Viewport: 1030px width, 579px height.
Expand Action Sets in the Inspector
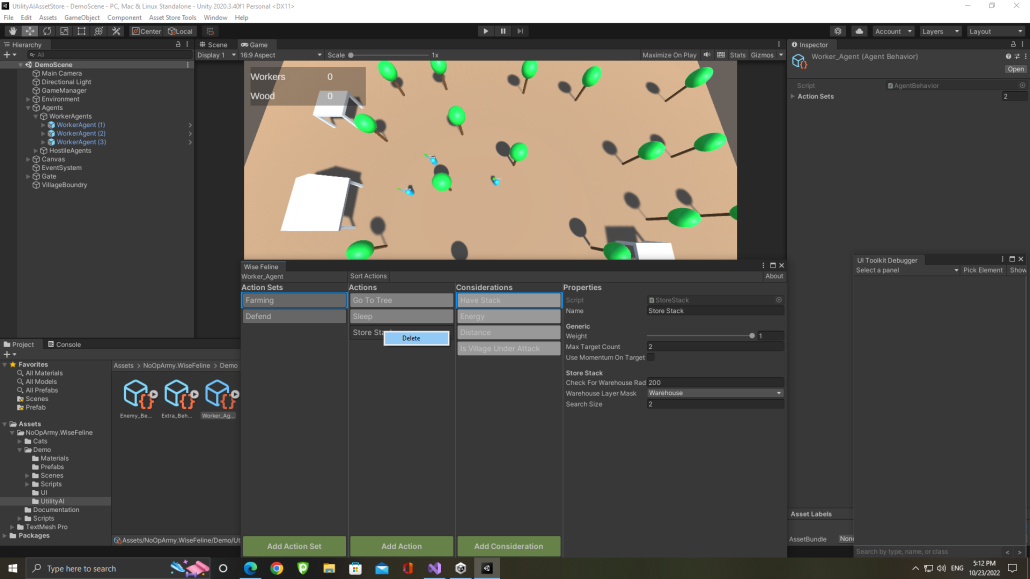(x=793, y=96)
